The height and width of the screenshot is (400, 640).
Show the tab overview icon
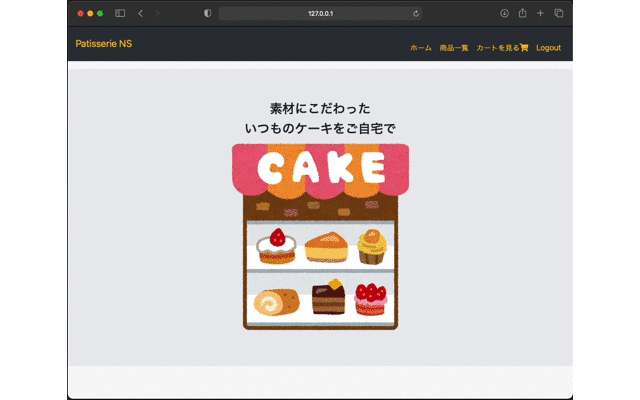[559, 13]
